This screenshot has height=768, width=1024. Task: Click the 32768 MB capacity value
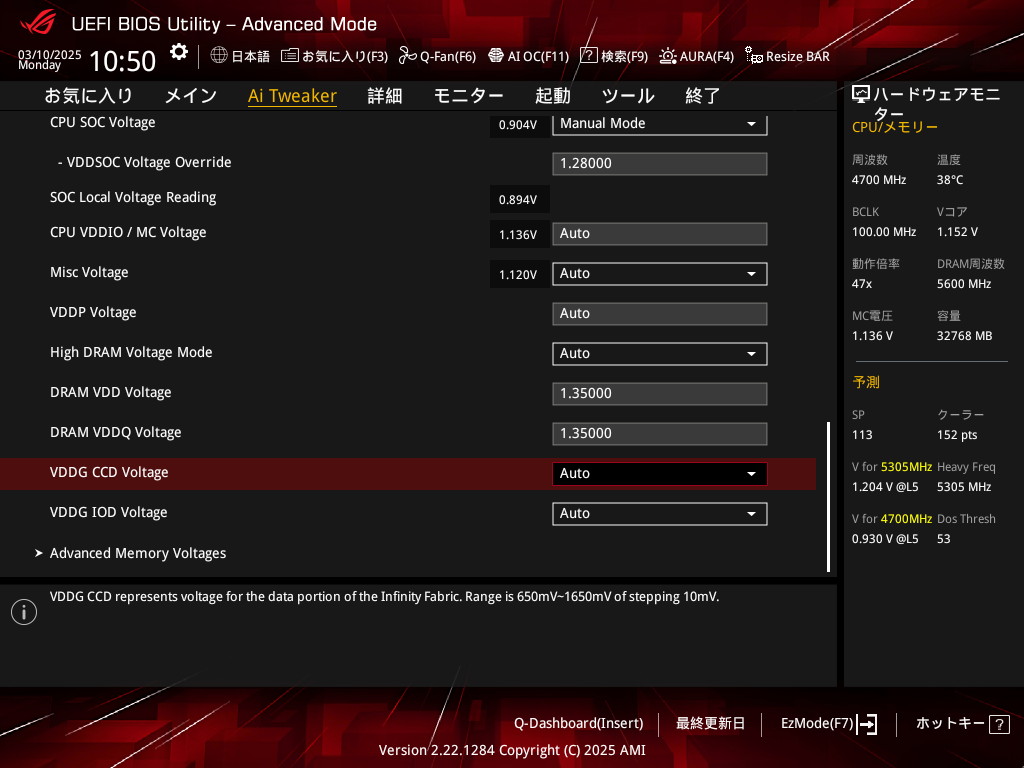tap(965, 336)
